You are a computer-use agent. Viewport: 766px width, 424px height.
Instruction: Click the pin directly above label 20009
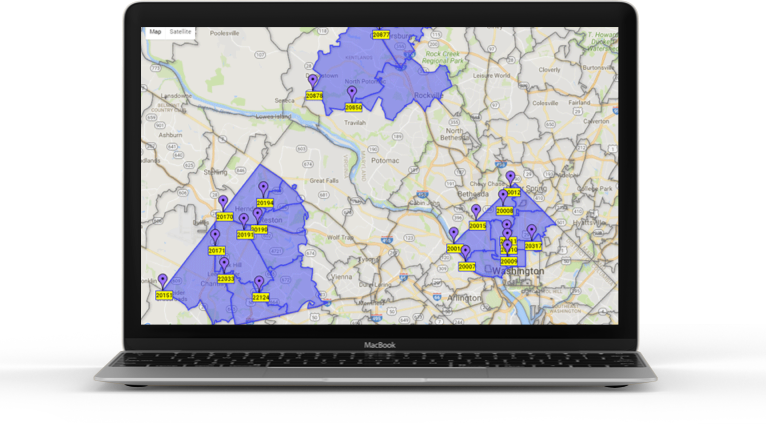pos(508,247)
